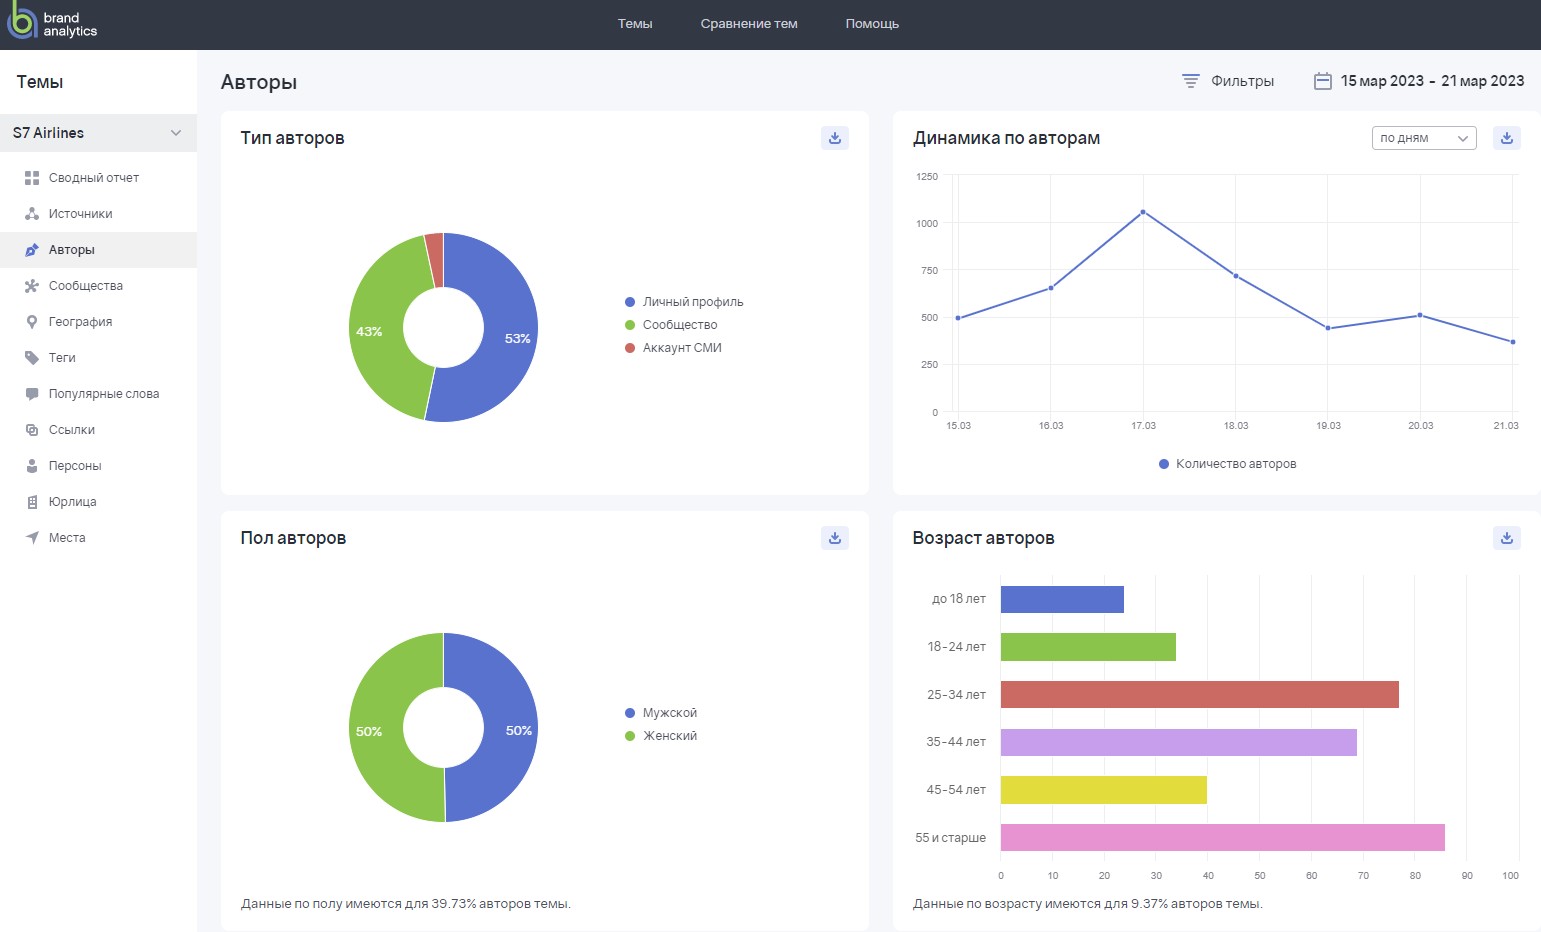Collapse the Темы topic chevron
Screen dimensions: 1541x932
[176, 133]
